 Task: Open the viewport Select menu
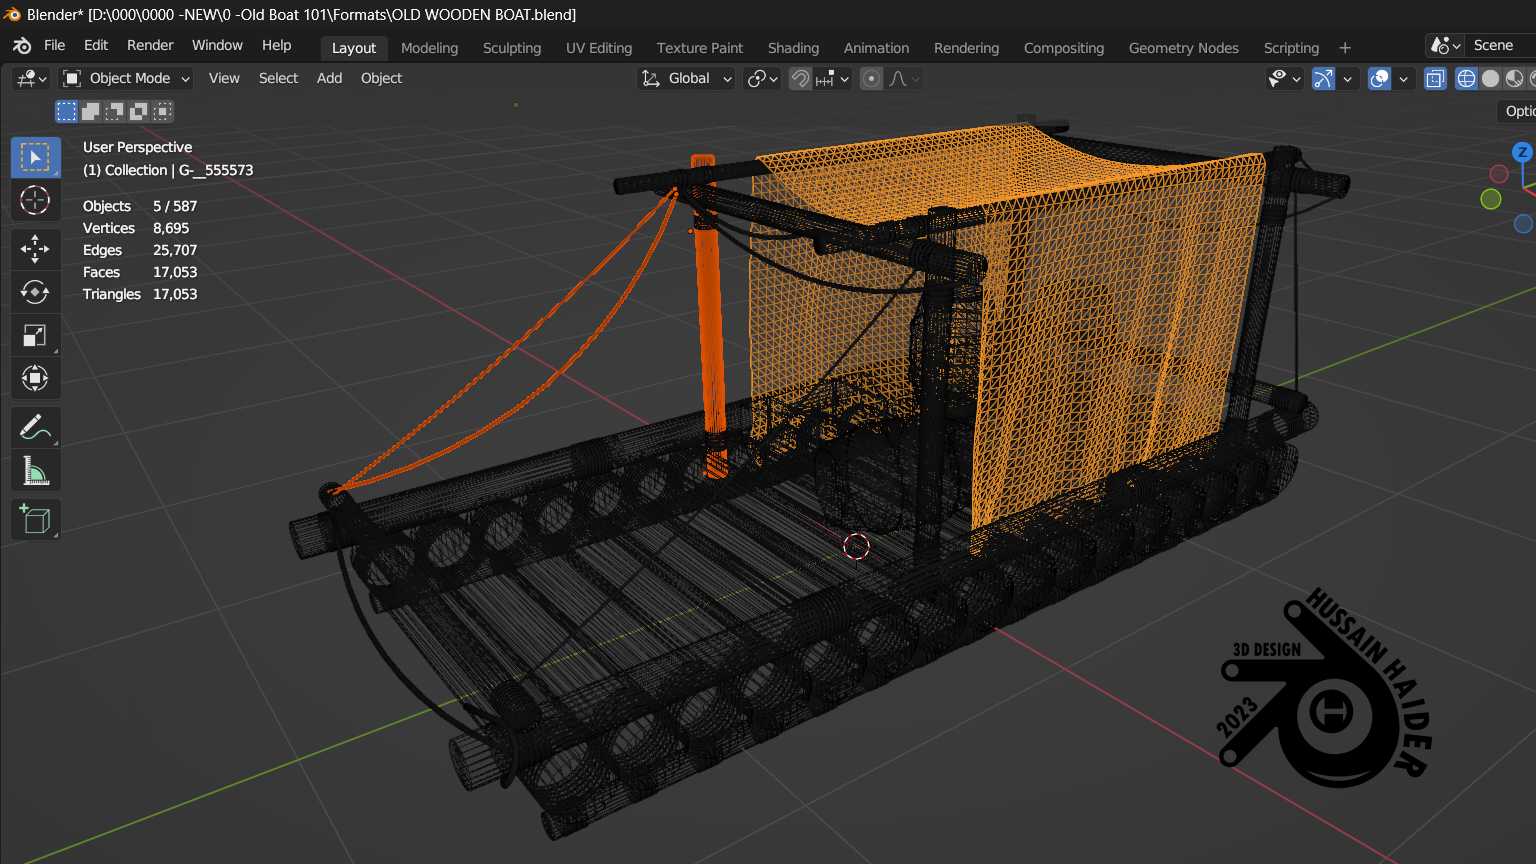point(278,78)
